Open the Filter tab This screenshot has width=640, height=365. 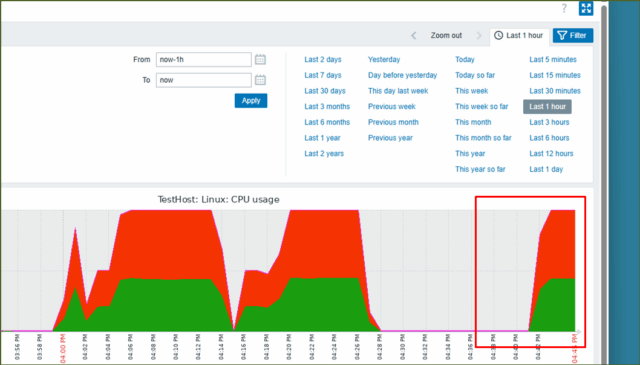click(x=573, y=36)
